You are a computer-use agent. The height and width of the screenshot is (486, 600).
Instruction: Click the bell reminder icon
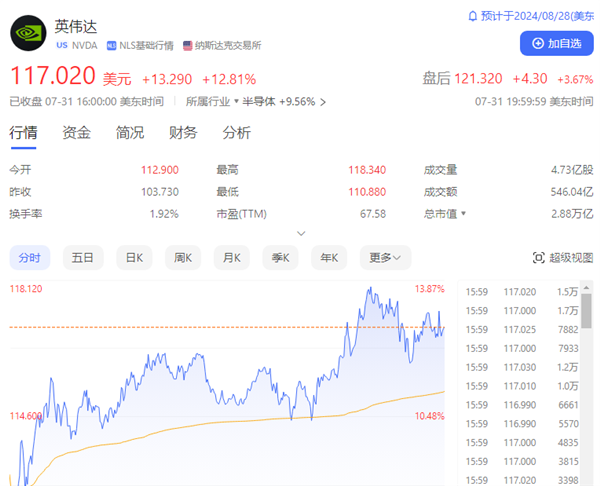[473, 17]
